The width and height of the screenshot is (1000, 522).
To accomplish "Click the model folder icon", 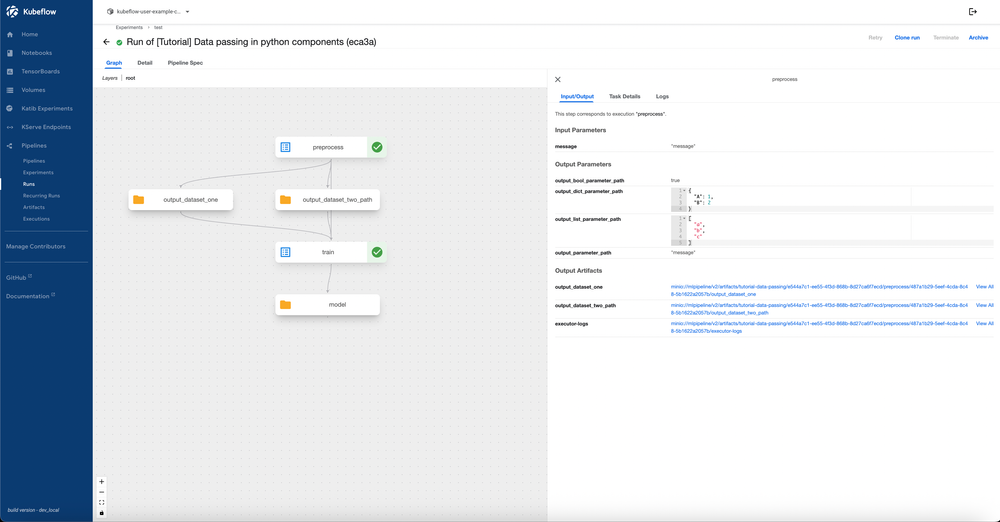I will 286,304.
